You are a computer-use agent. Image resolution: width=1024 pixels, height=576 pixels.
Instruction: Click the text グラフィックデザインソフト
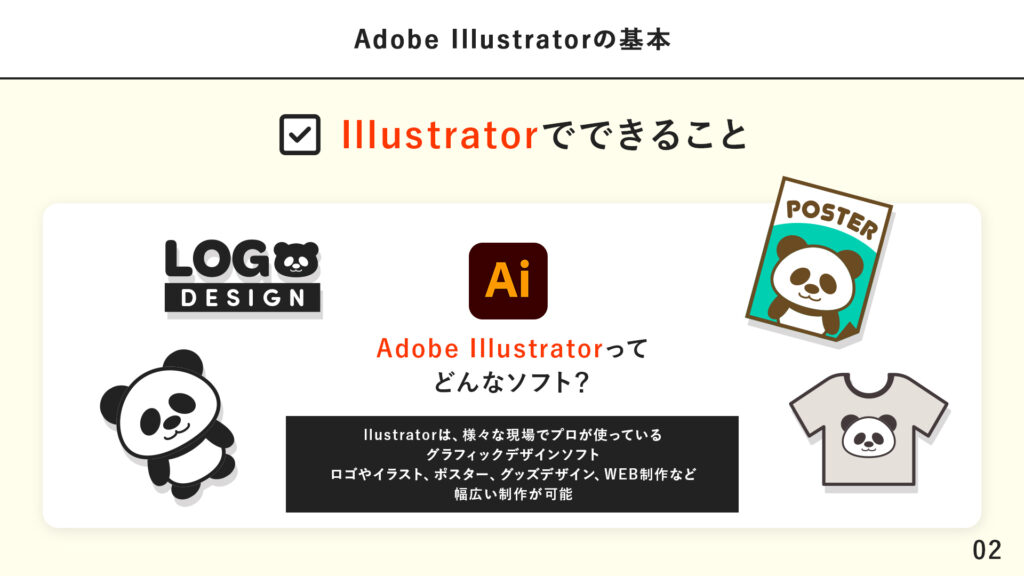(x=513, y=455)
